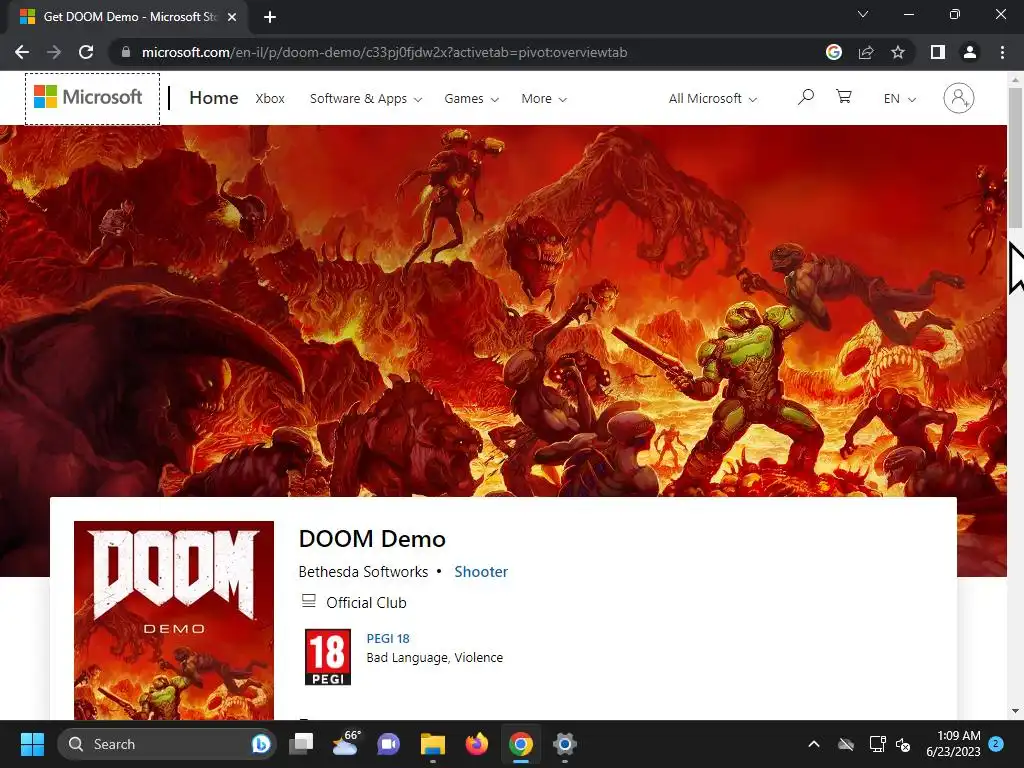The image size is (1024, 768).
Task: Click the Chrome icon on the taskbar
Action: (x=520, y=744)
